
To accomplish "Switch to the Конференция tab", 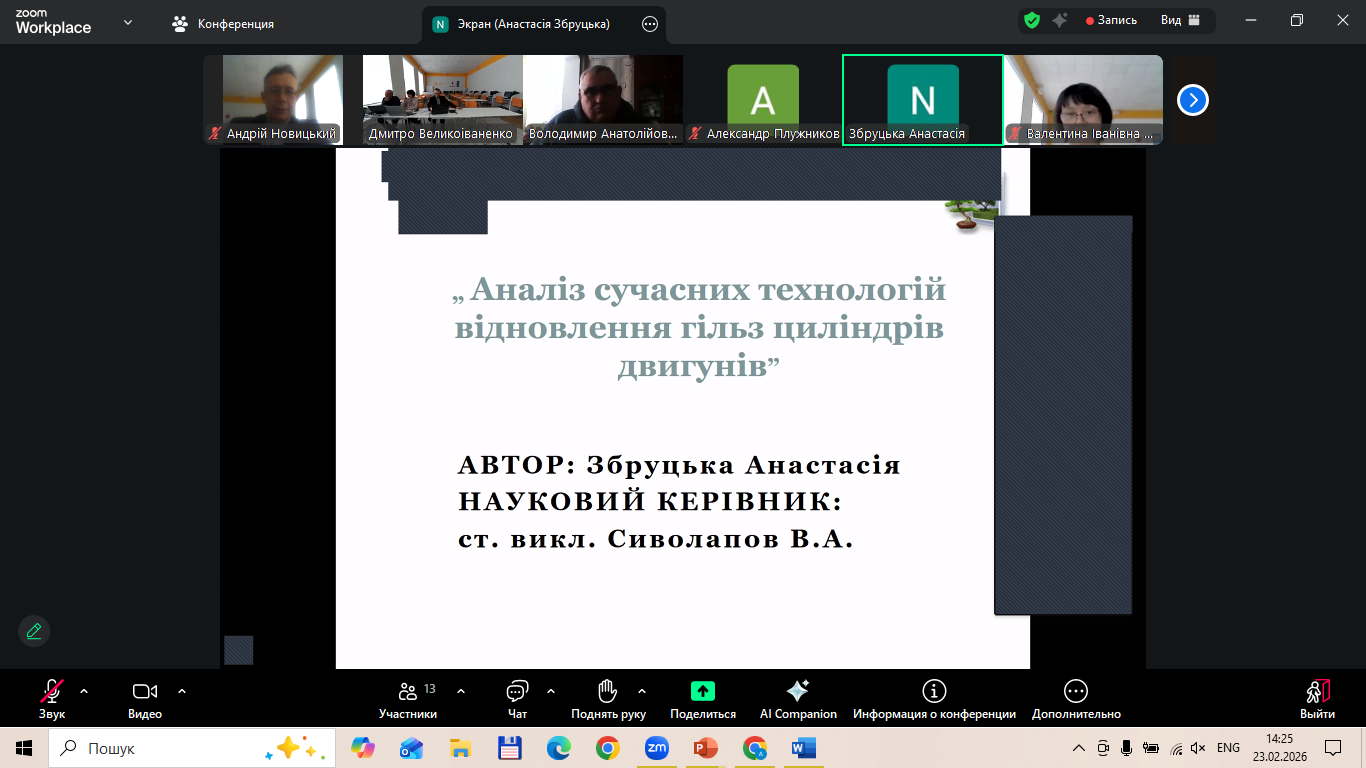I will (x=223, y=23).
